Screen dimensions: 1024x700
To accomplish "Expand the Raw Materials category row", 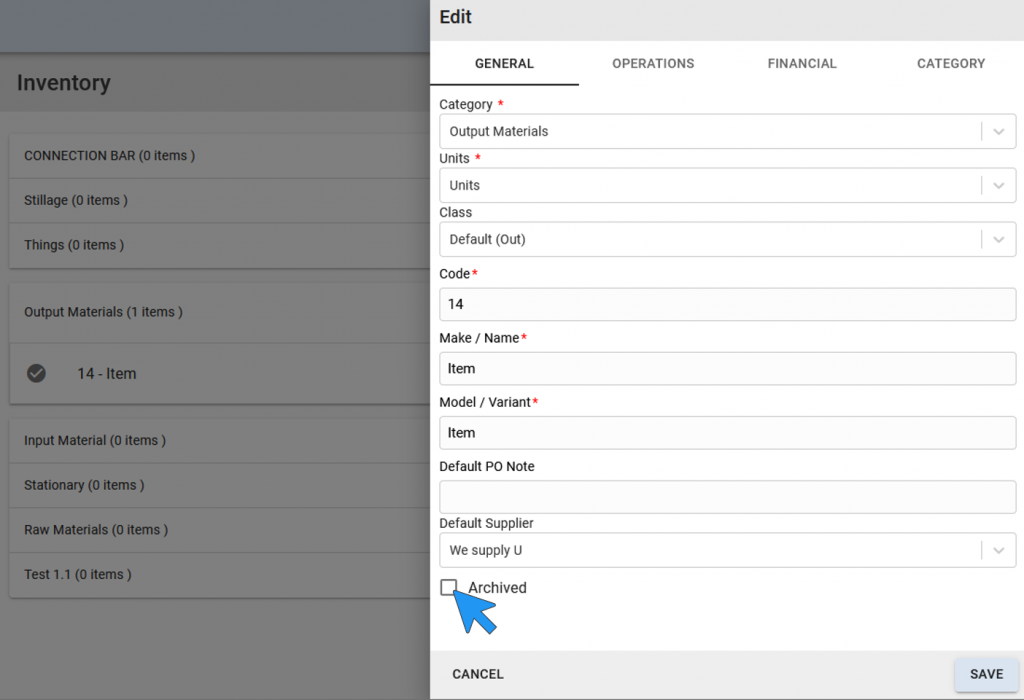I will tap(219, 530).
